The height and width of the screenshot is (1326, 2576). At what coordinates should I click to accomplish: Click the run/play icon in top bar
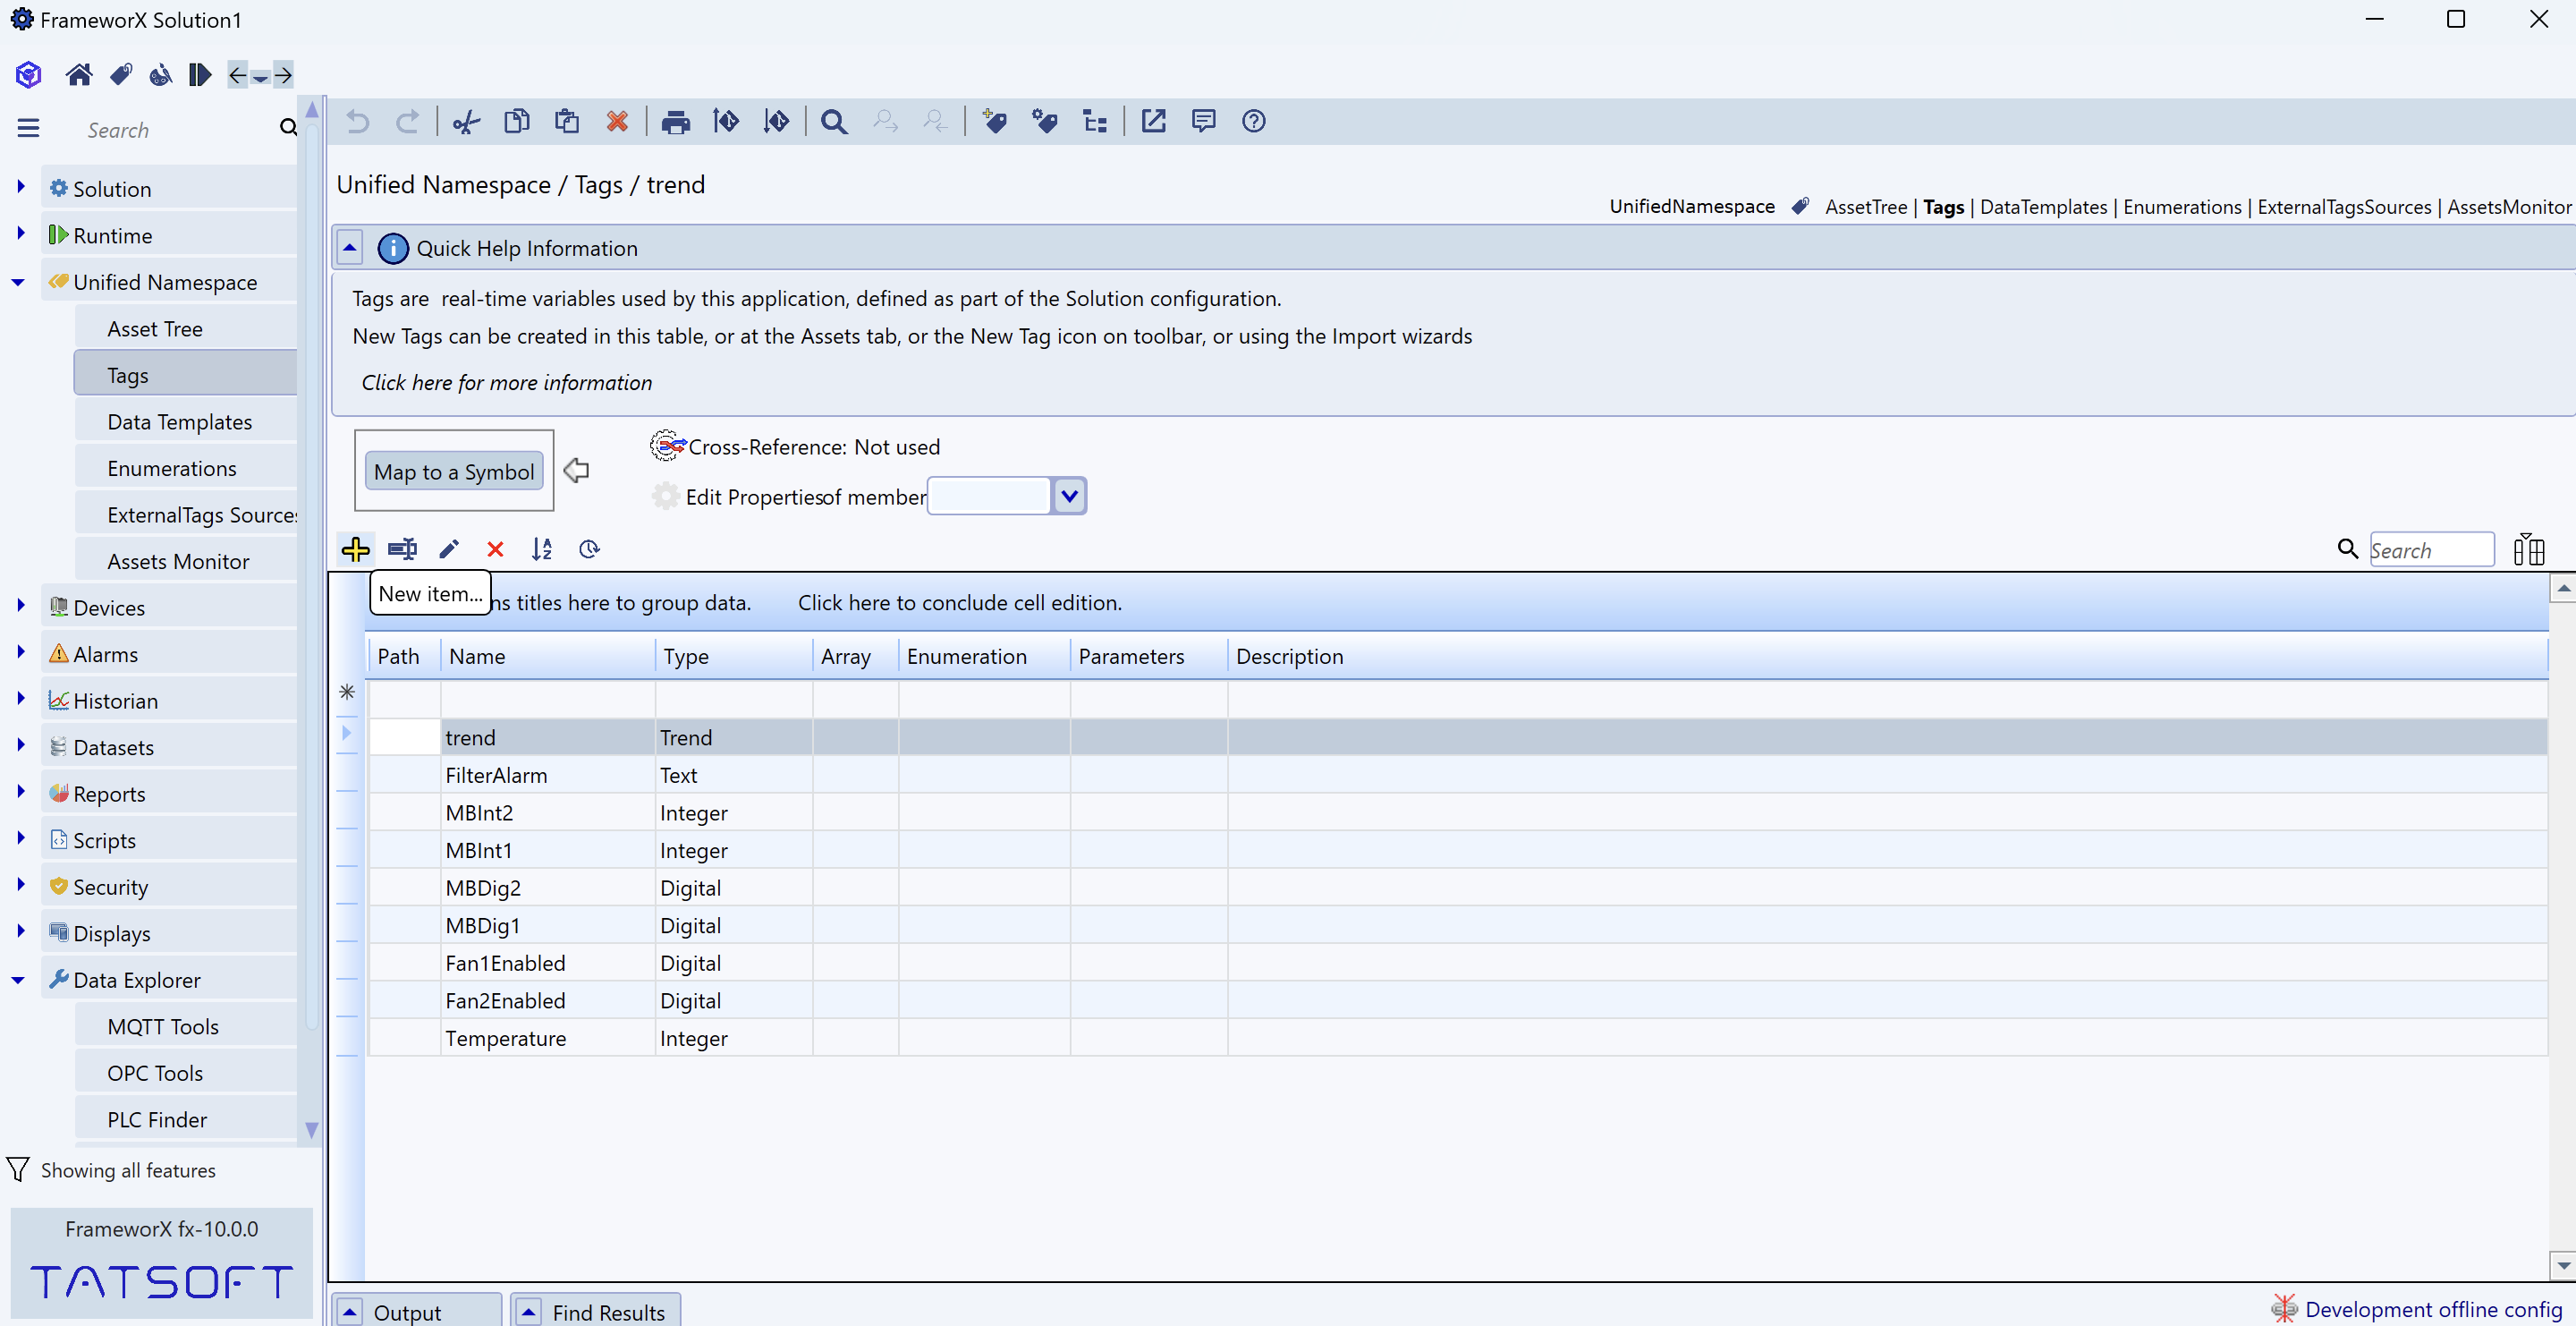pyautogui.click(x=200, y=74)
